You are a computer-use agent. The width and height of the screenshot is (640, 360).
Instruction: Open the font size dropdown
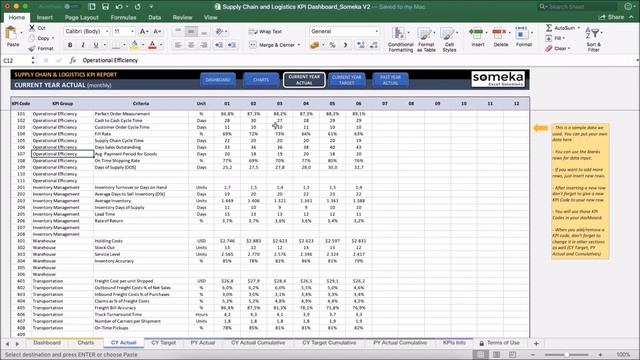124,31
